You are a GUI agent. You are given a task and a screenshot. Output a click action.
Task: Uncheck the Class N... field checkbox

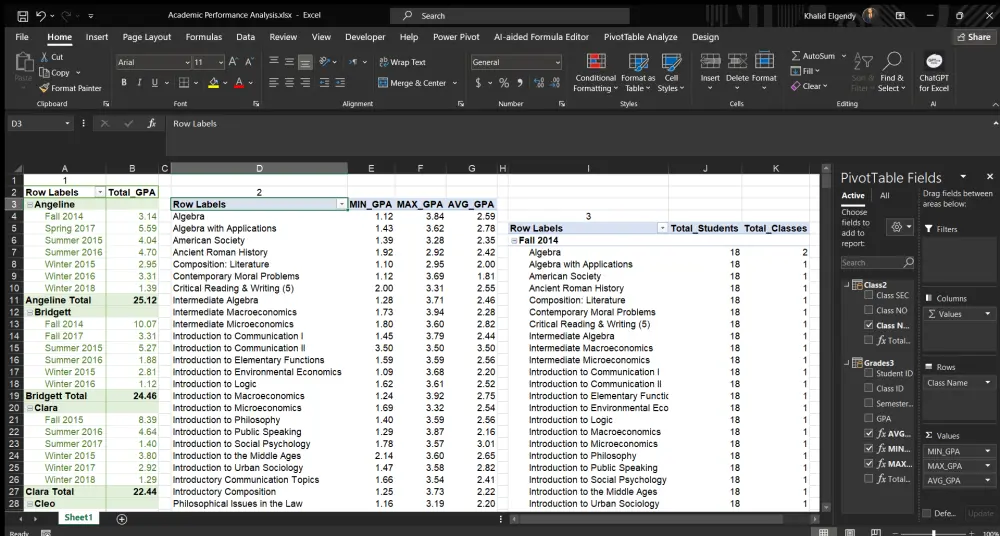click(868, 325)
